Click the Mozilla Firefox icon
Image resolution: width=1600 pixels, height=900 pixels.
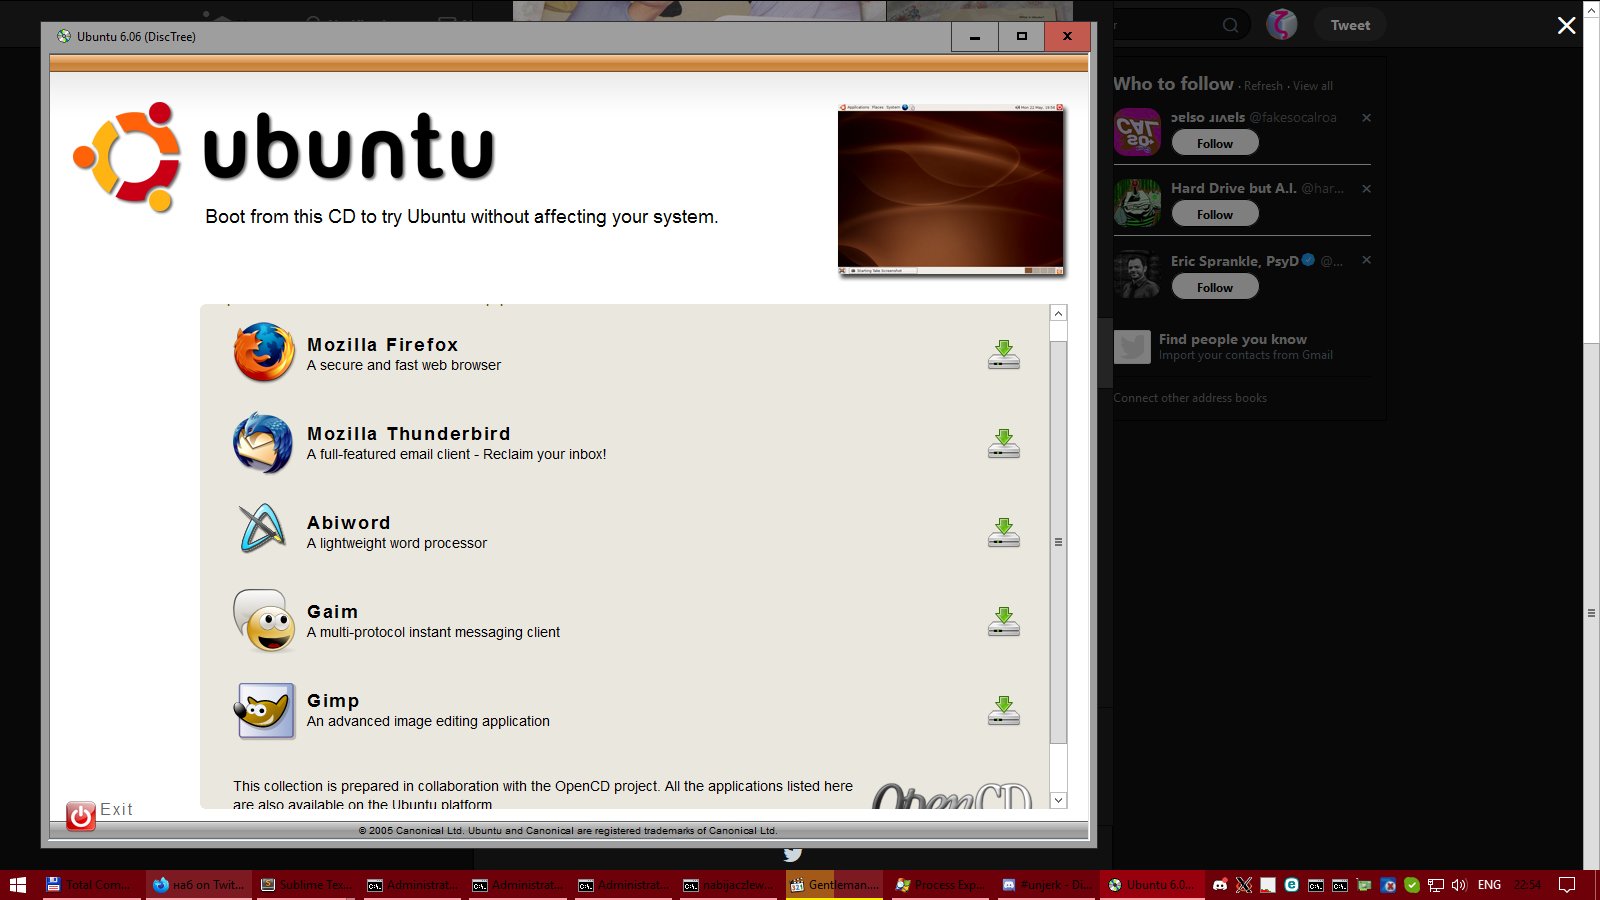click(264, 352)
